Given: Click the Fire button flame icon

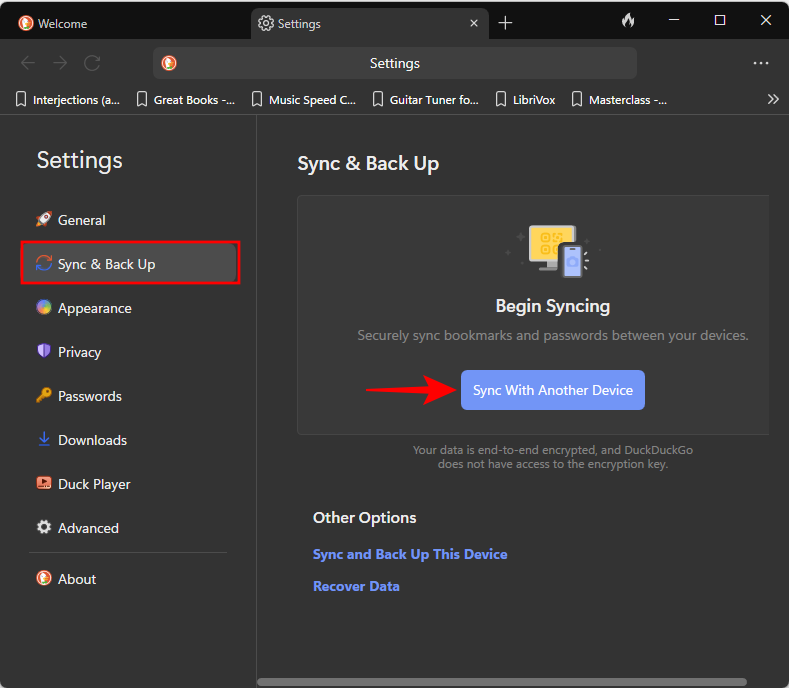Looking at the screenshot, I should pos(627,21).
